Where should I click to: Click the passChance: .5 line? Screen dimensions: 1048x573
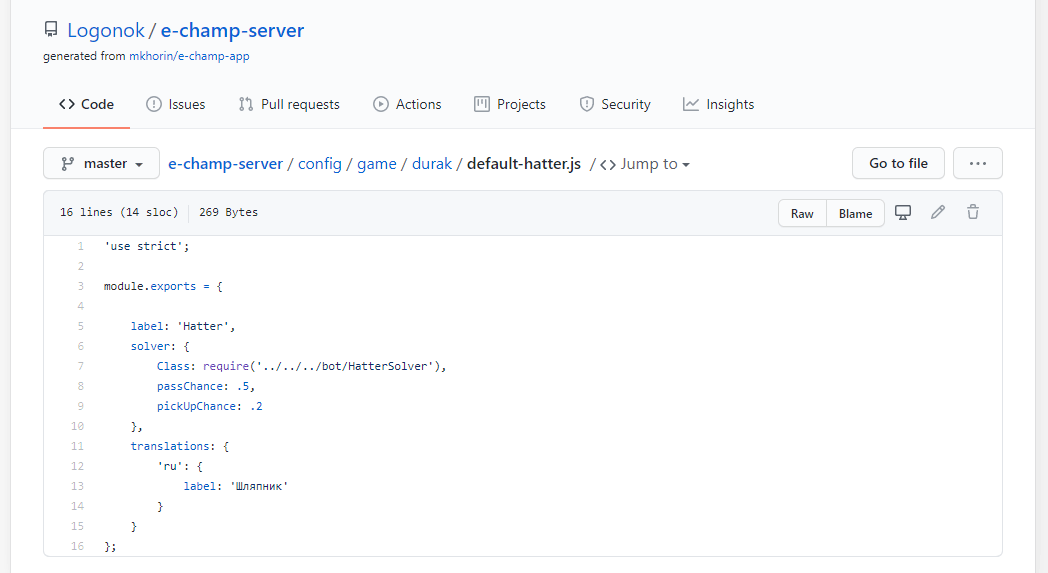pos(206,386)
